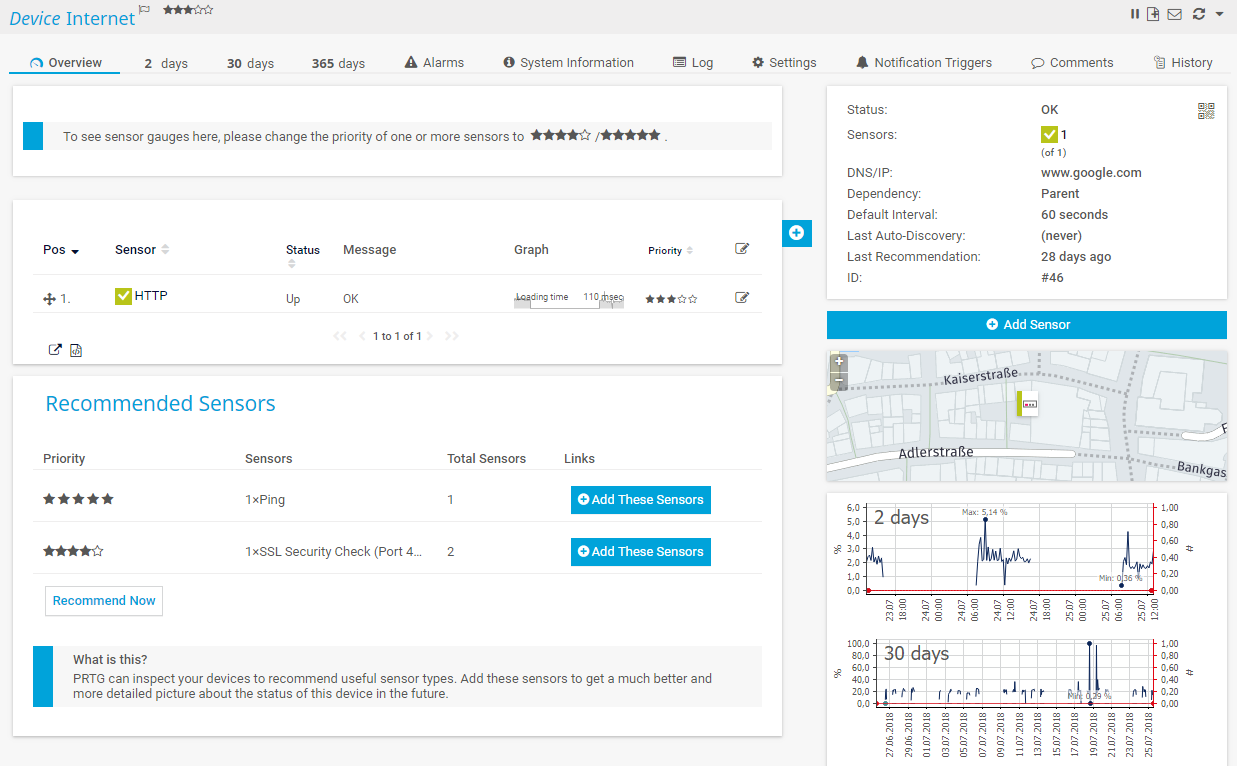
Task: Open the 2 days graph thumbnail
Action: pos(1010,555)
